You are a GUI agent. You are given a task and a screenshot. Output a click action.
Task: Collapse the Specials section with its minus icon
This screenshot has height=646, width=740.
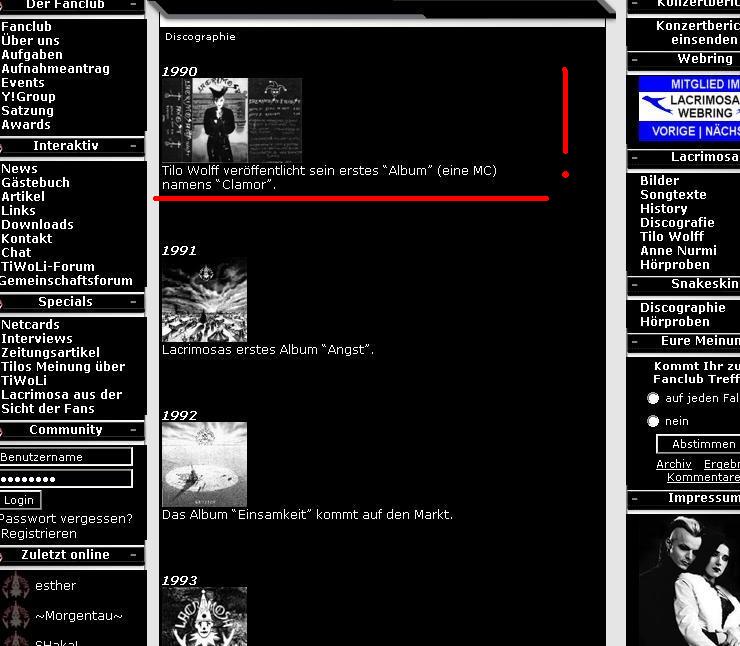(133, 302)
